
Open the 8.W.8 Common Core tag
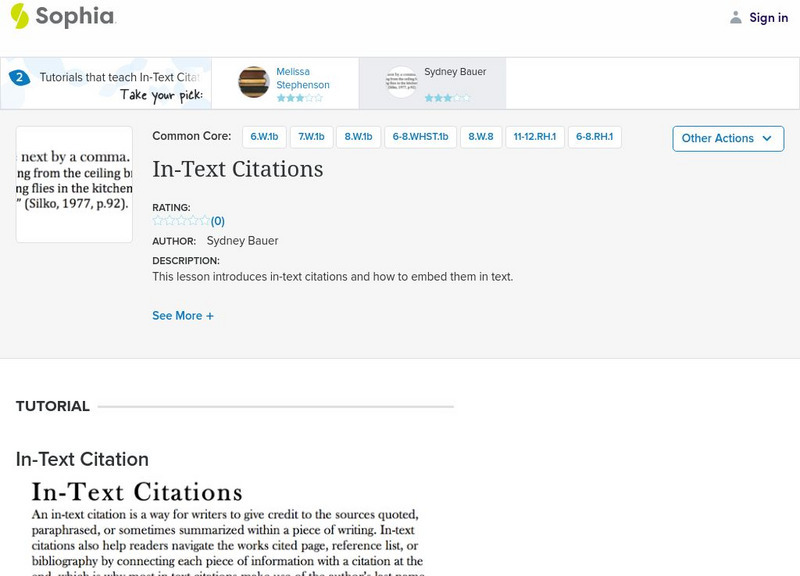coord(481,137)
